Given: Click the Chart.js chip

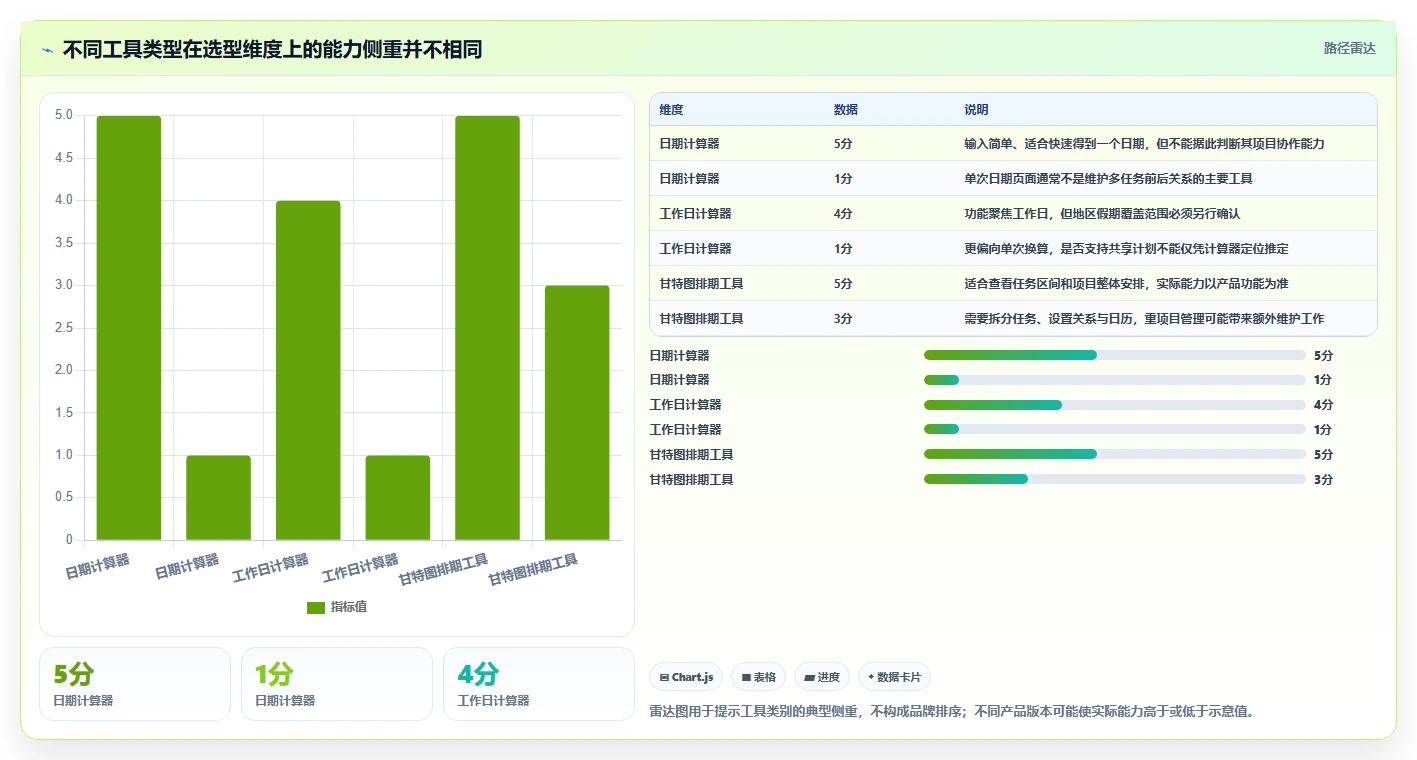Looking at the screenshot, I should (x=686, y=677).
